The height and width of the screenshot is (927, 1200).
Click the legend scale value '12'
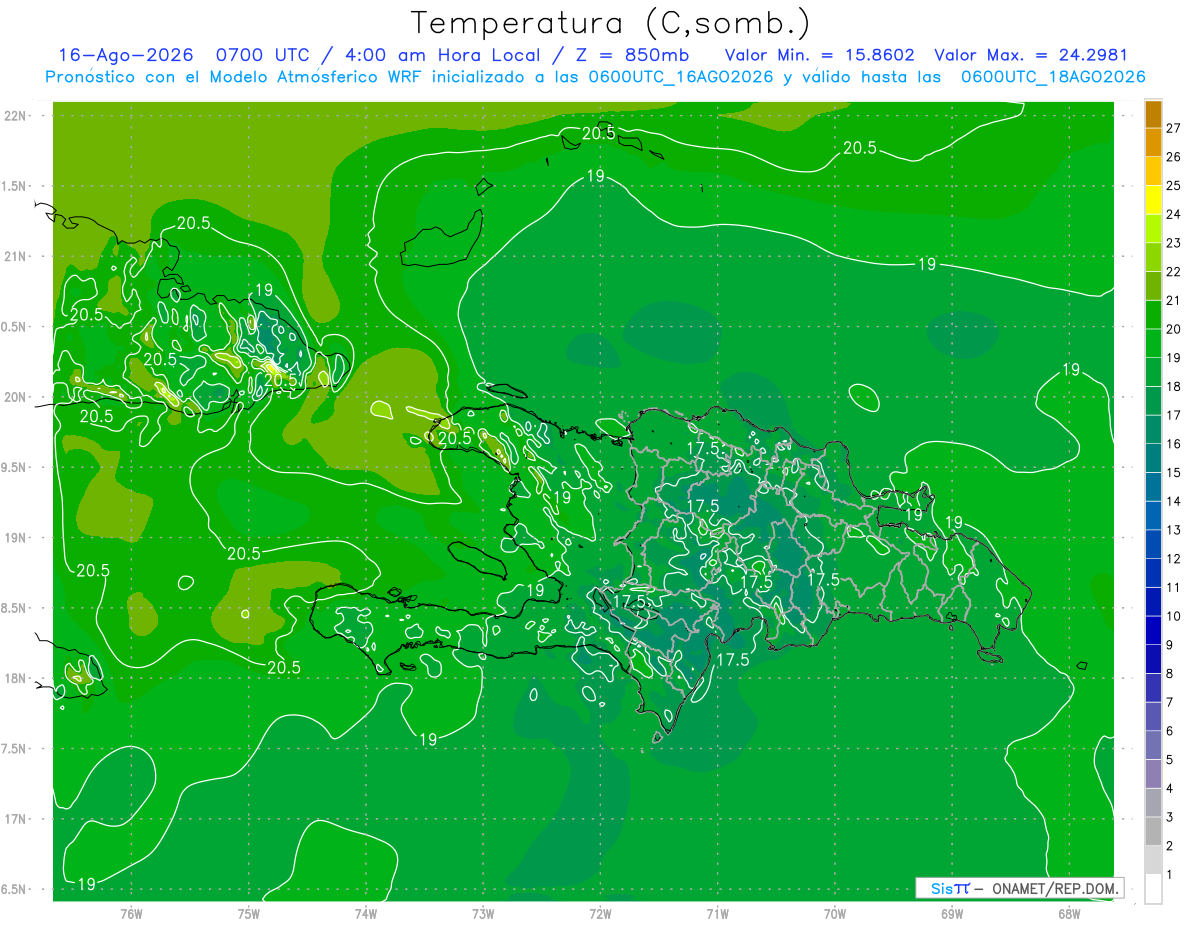[x=1173, y=559]
